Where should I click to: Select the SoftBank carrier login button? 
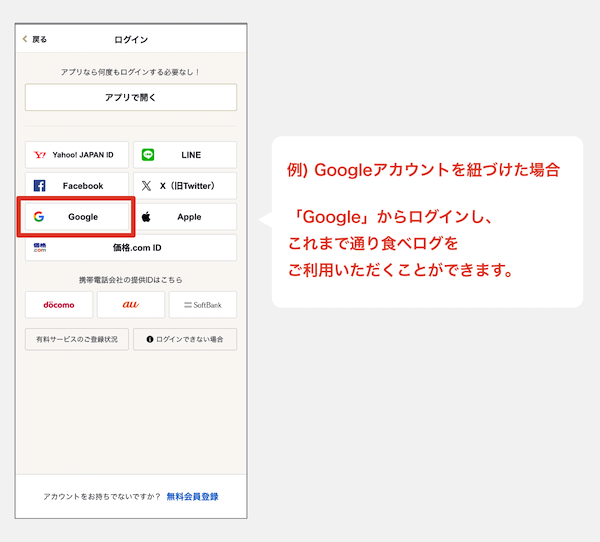(203, 304)
